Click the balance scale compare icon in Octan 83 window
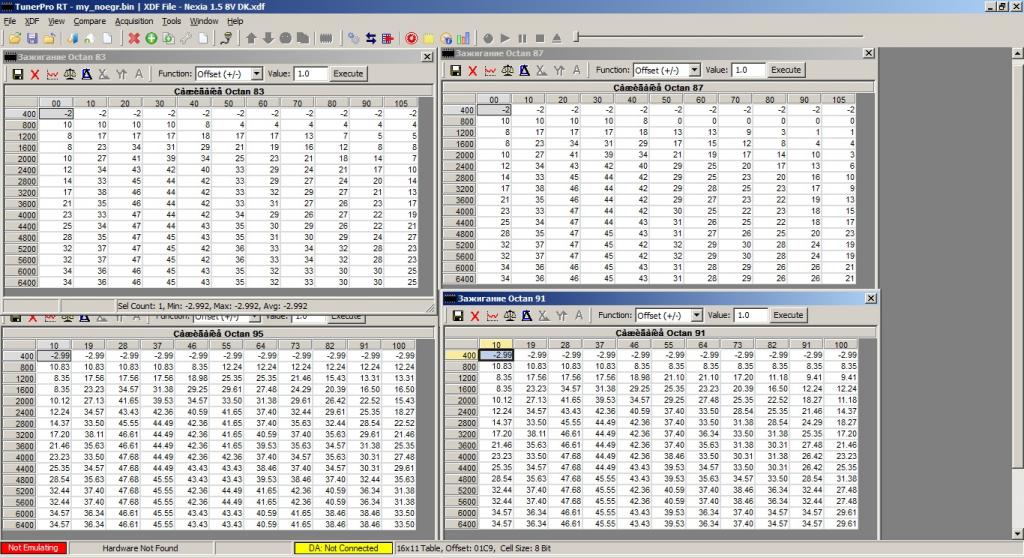Image resolution: width=1024 pixels, height=558 pixels. tap(70, 73)
